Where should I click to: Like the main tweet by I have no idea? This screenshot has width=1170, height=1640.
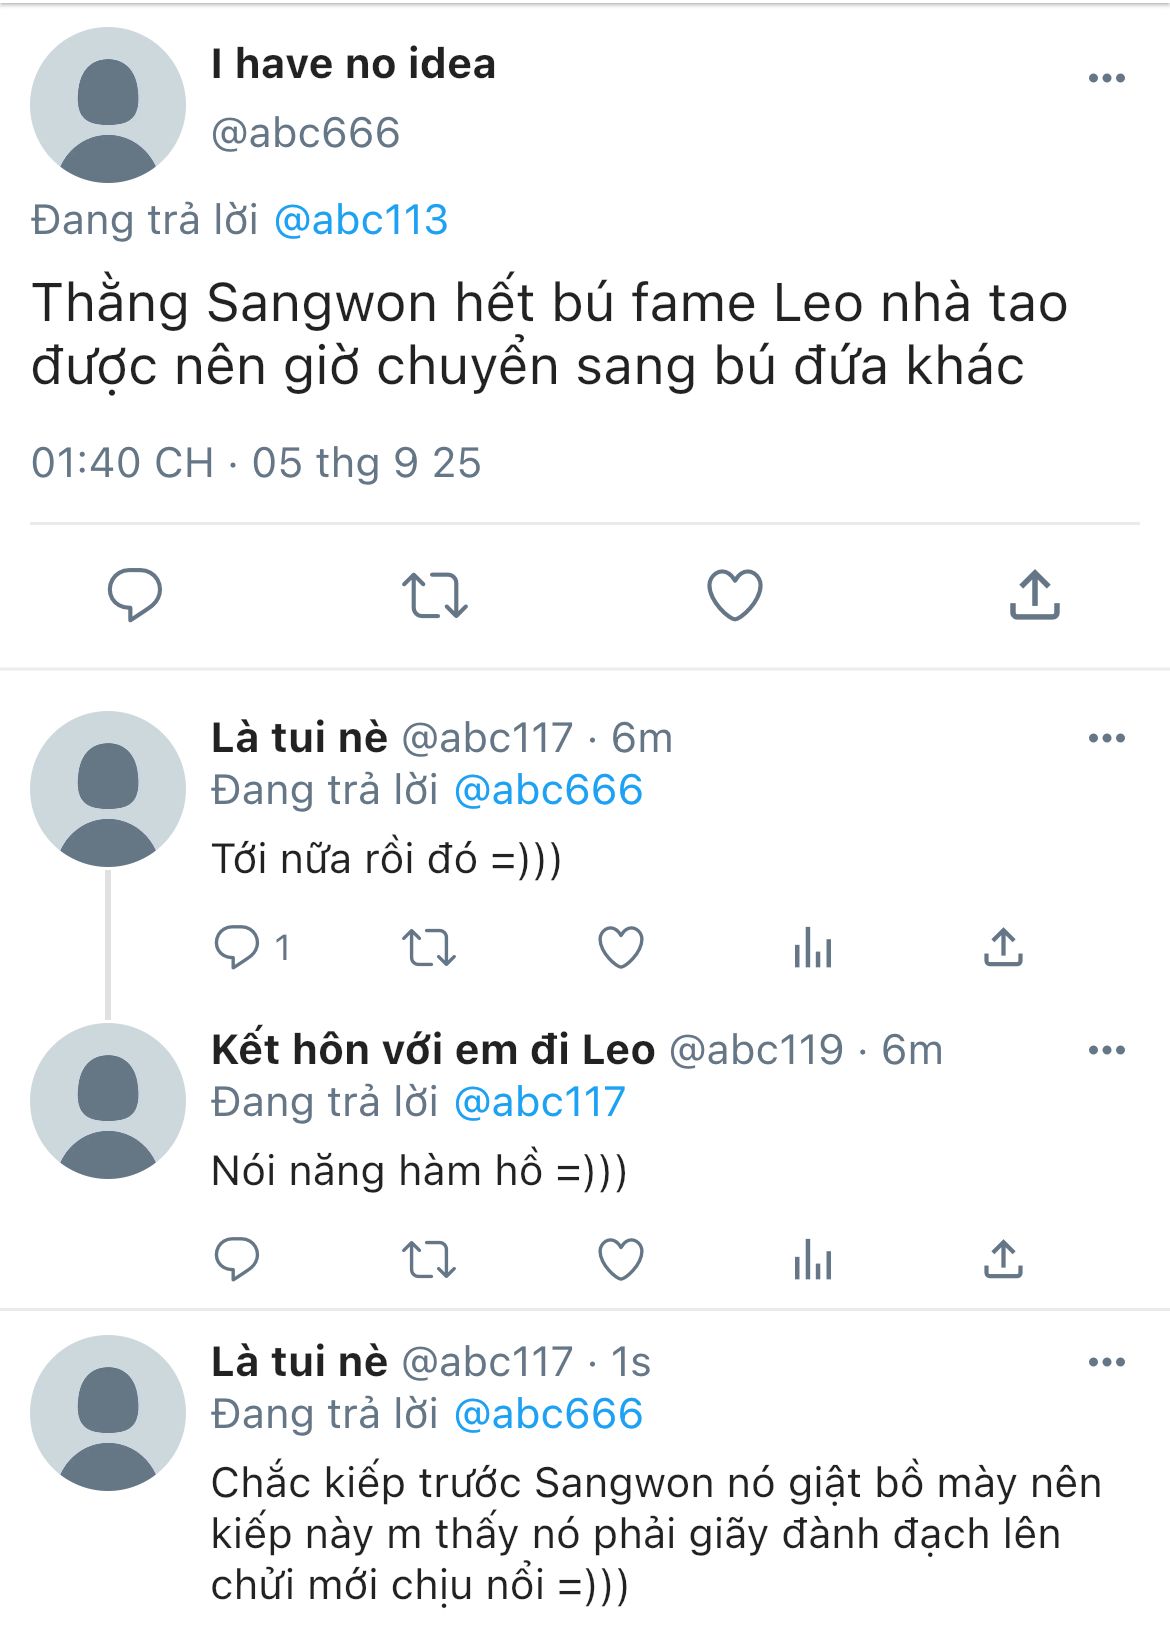pos(735,594)
